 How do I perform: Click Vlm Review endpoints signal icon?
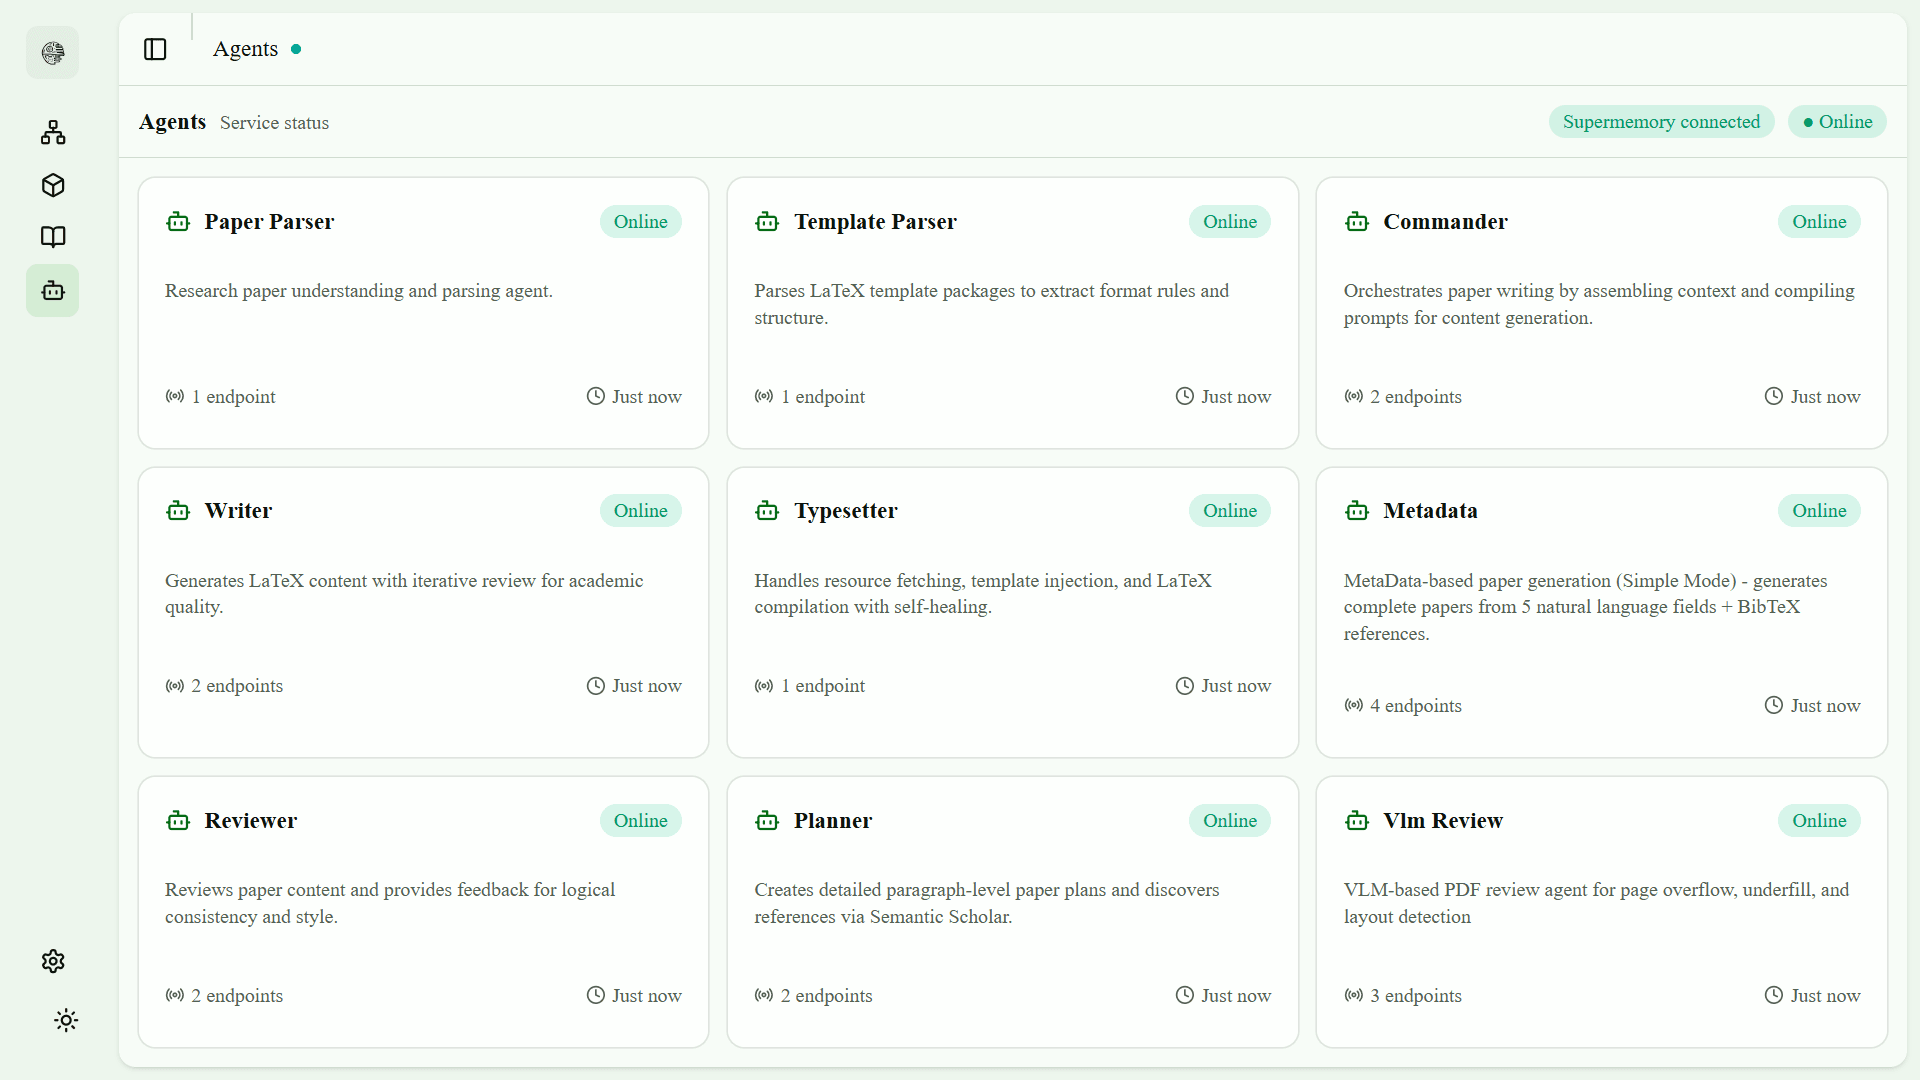(1354, 995)
